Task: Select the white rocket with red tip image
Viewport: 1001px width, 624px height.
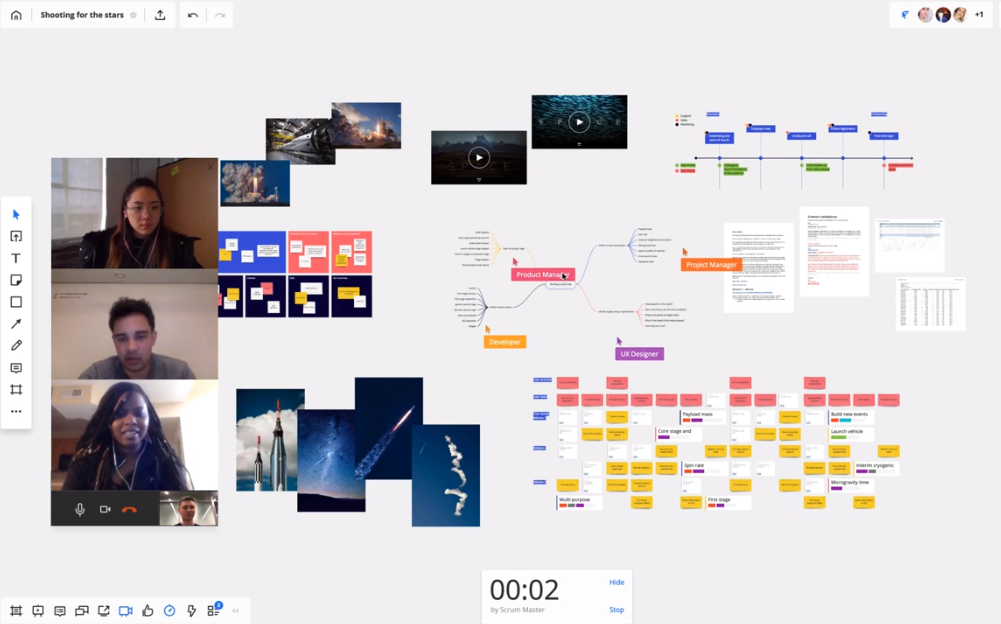Action: [x=270, y=440]
